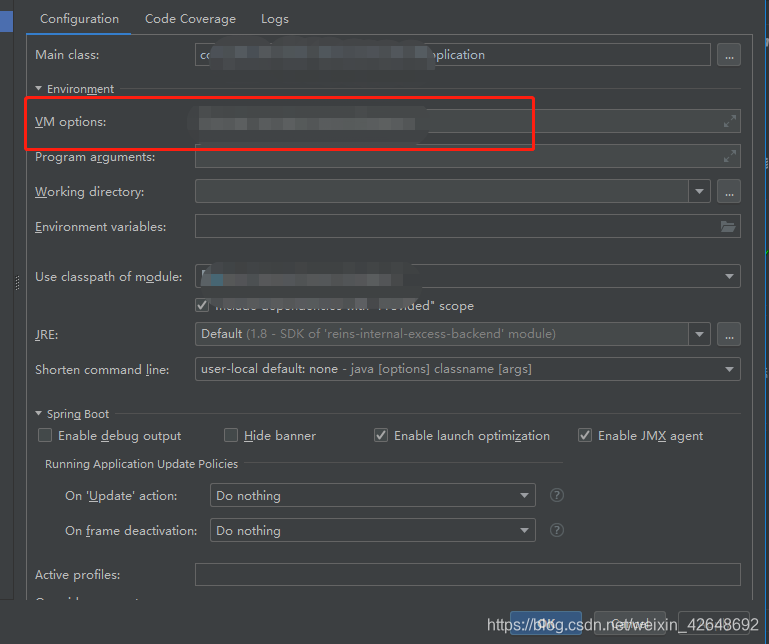Click the Main class text field
The width and height of the screenshot is (769, 644).
453,54
